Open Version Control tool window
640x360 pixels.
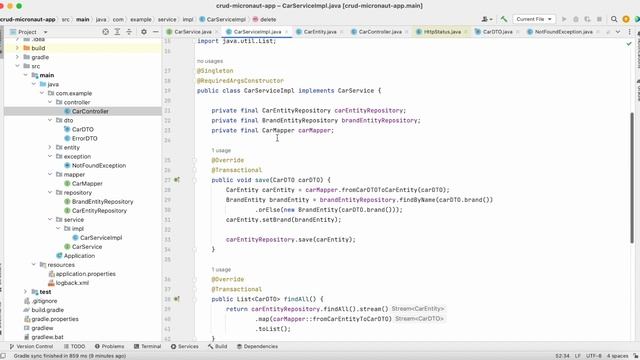click(x=31, y=347)
